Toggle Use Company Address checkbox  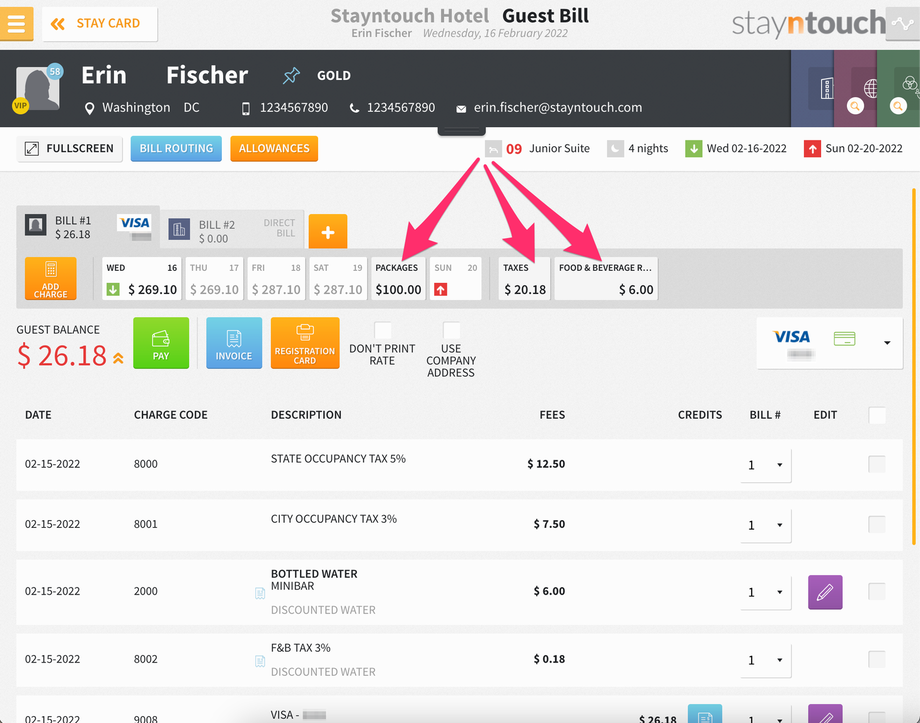tap(451, 330)
